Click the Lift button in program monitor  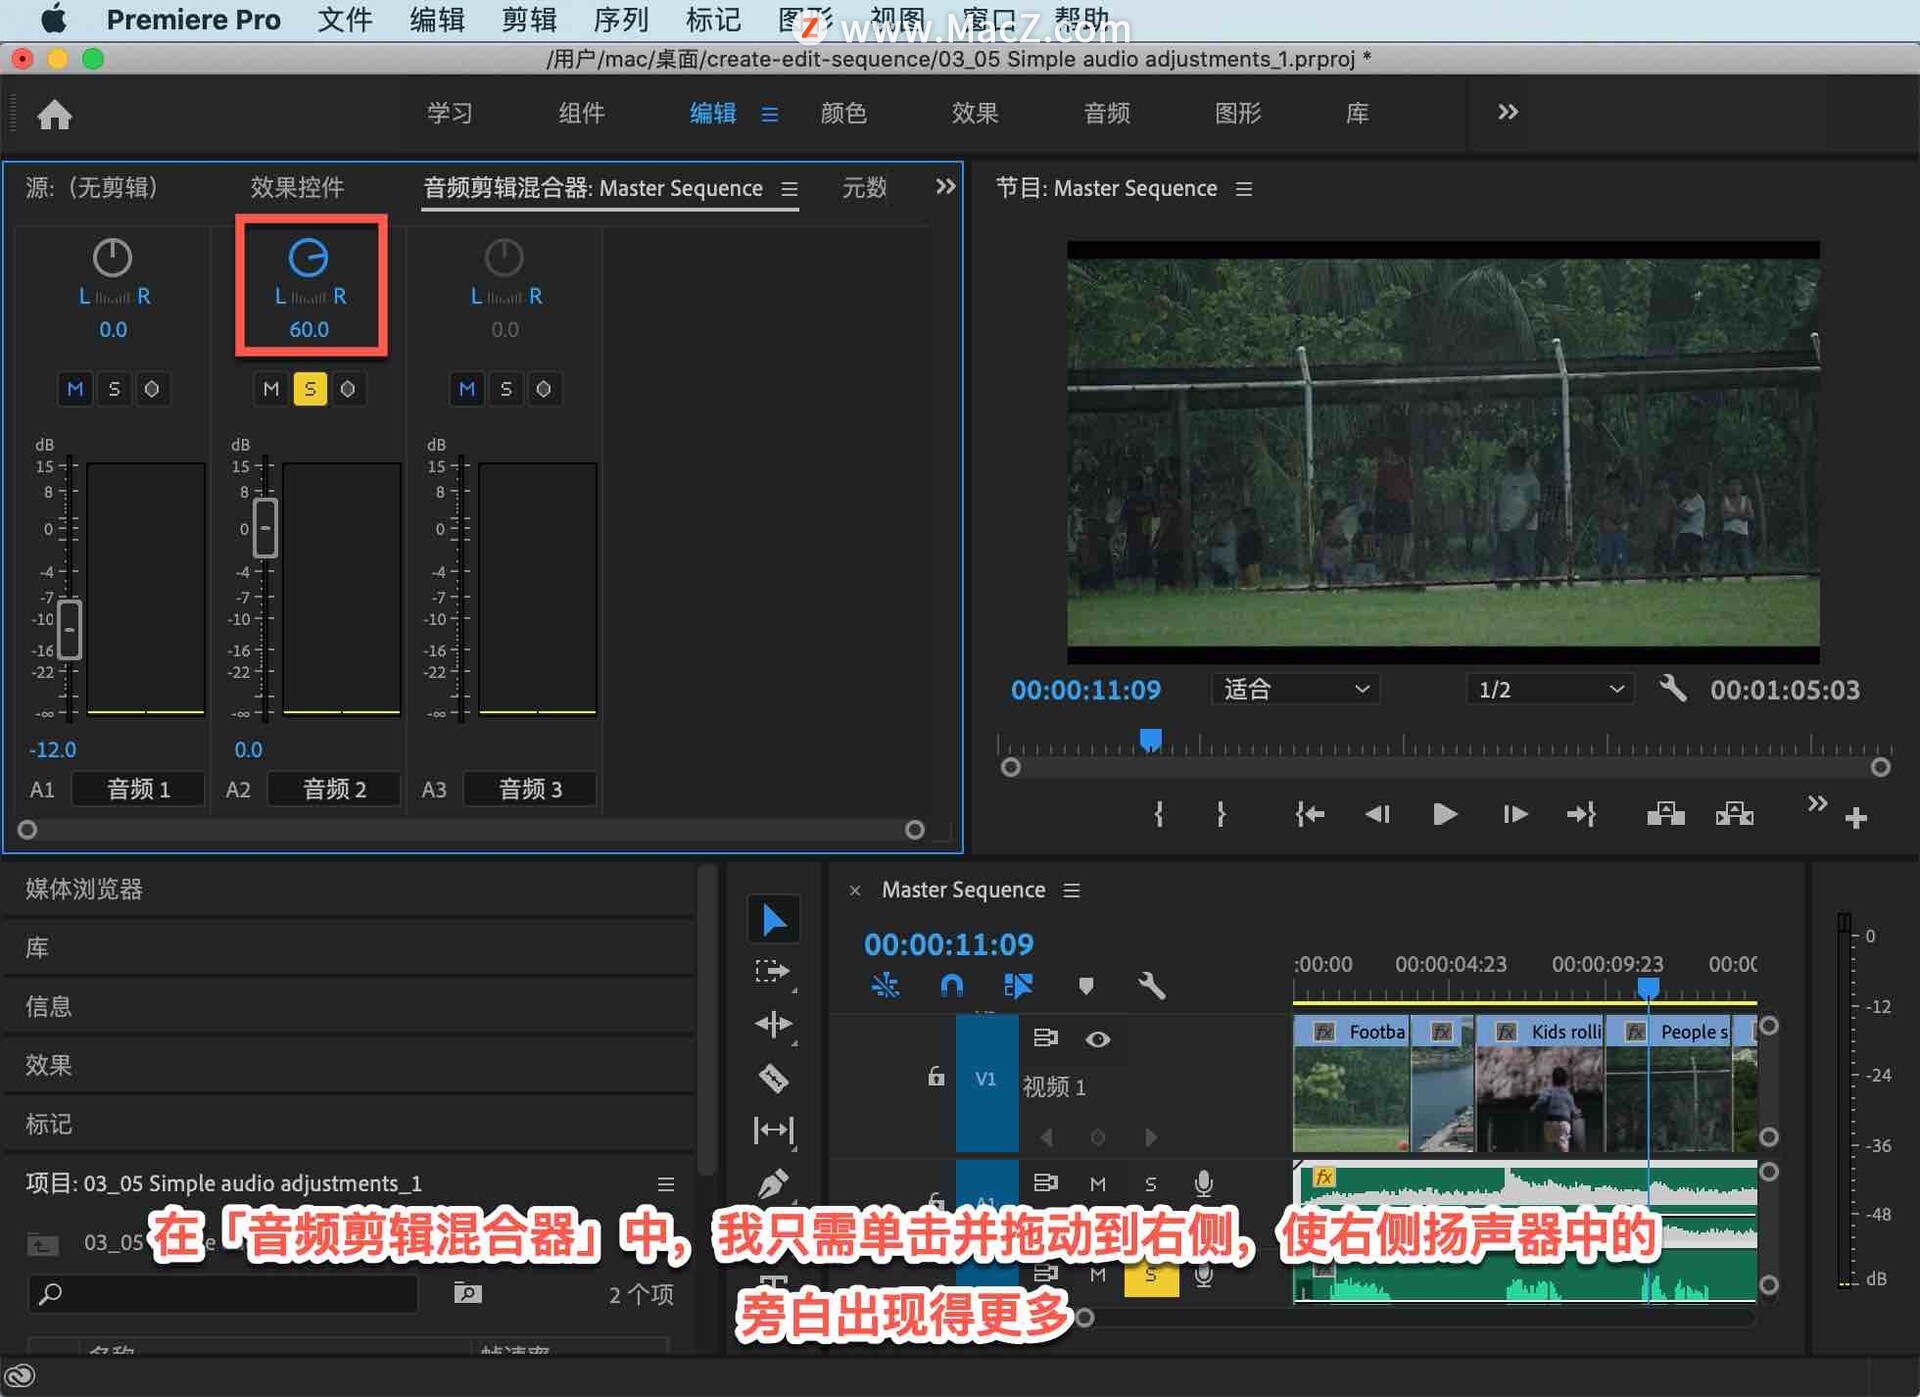point(1665,815)
